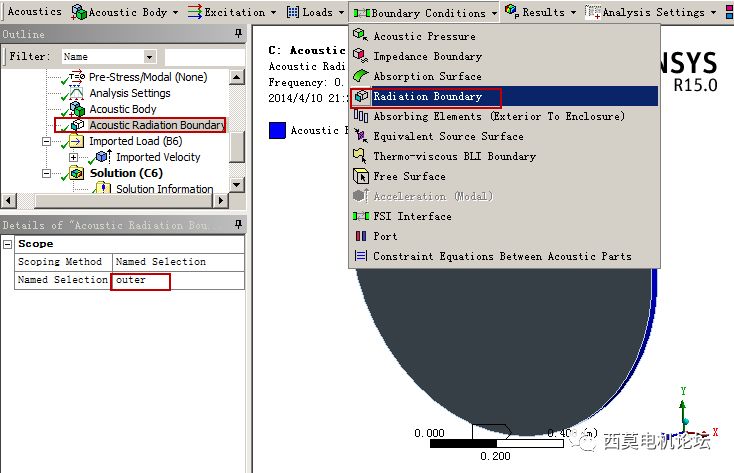Click the Scoping Method value Named Selection
The image size is (734, 473).
coord(178,262)
